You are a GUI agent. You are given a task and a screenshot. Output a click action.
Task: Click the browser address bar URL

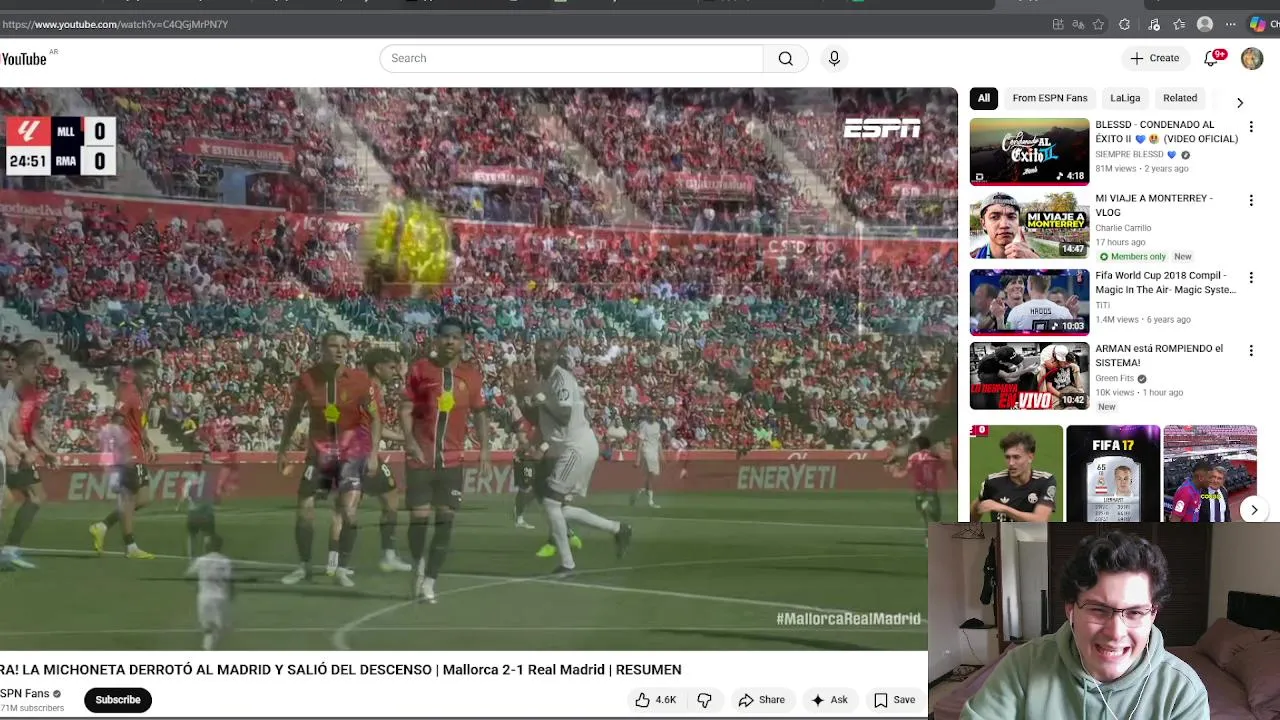(115, 24)
